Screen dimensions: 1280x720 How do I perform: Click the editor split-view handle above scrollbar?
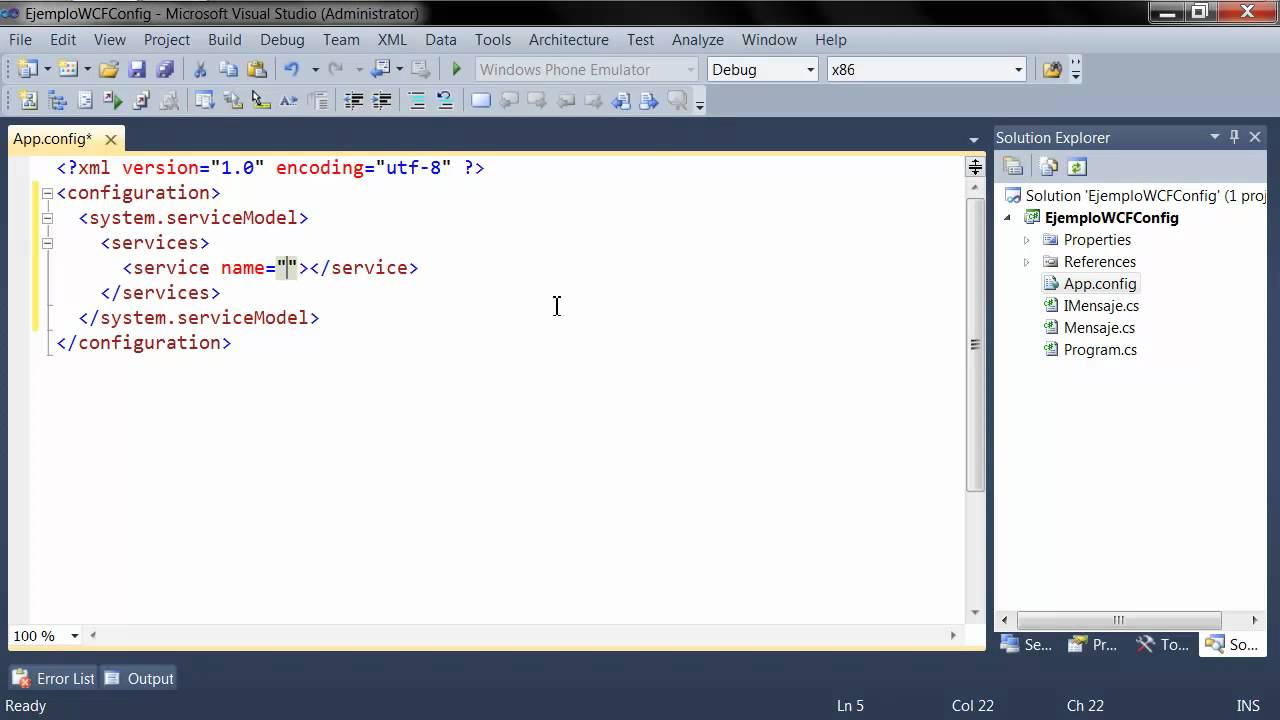click(975, 167)
